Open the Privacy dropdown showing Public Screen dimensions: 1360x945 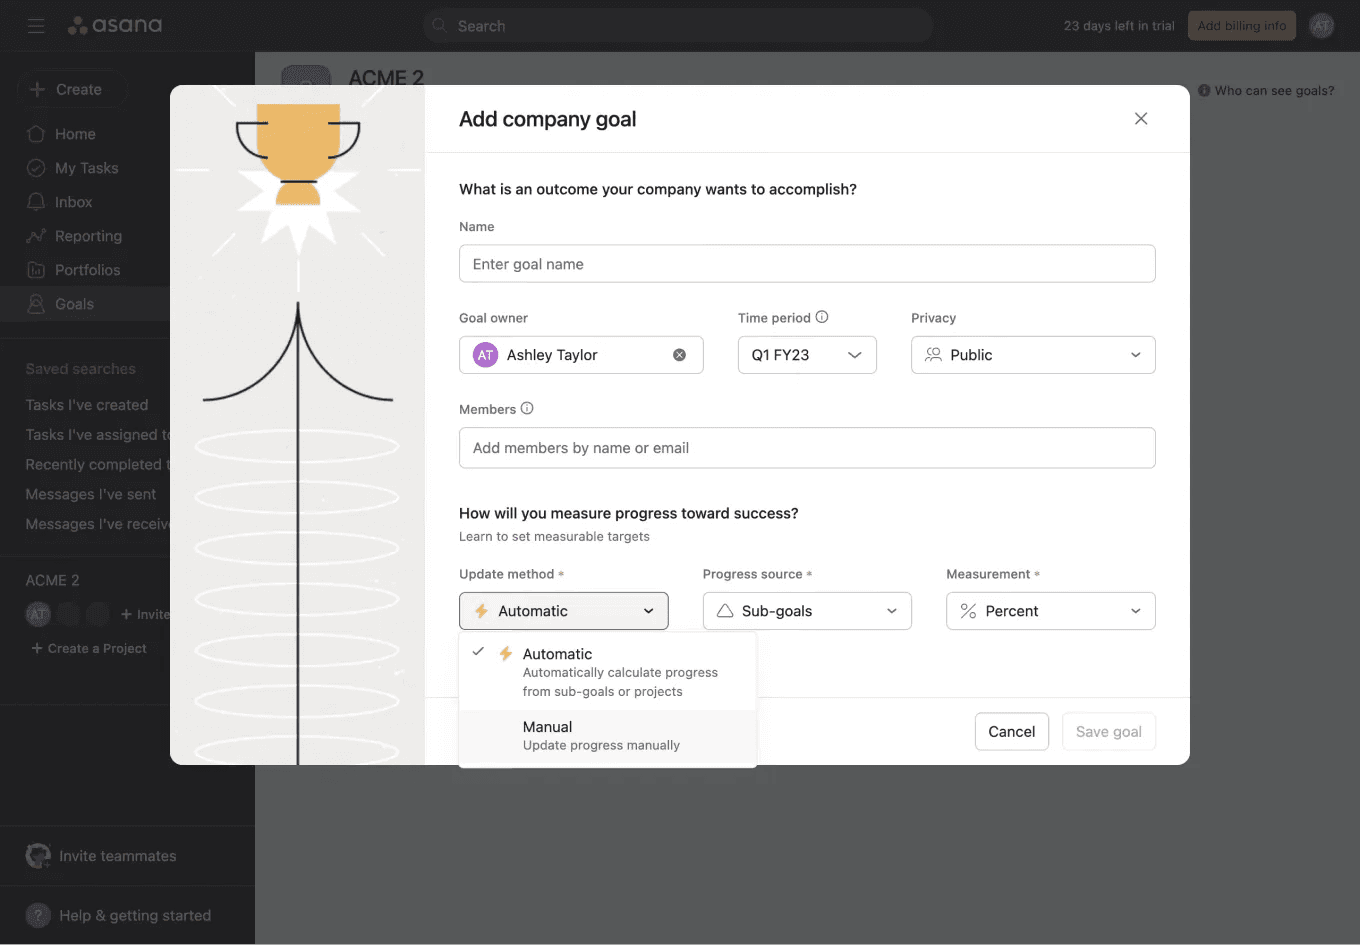(x=1033, y=354)
